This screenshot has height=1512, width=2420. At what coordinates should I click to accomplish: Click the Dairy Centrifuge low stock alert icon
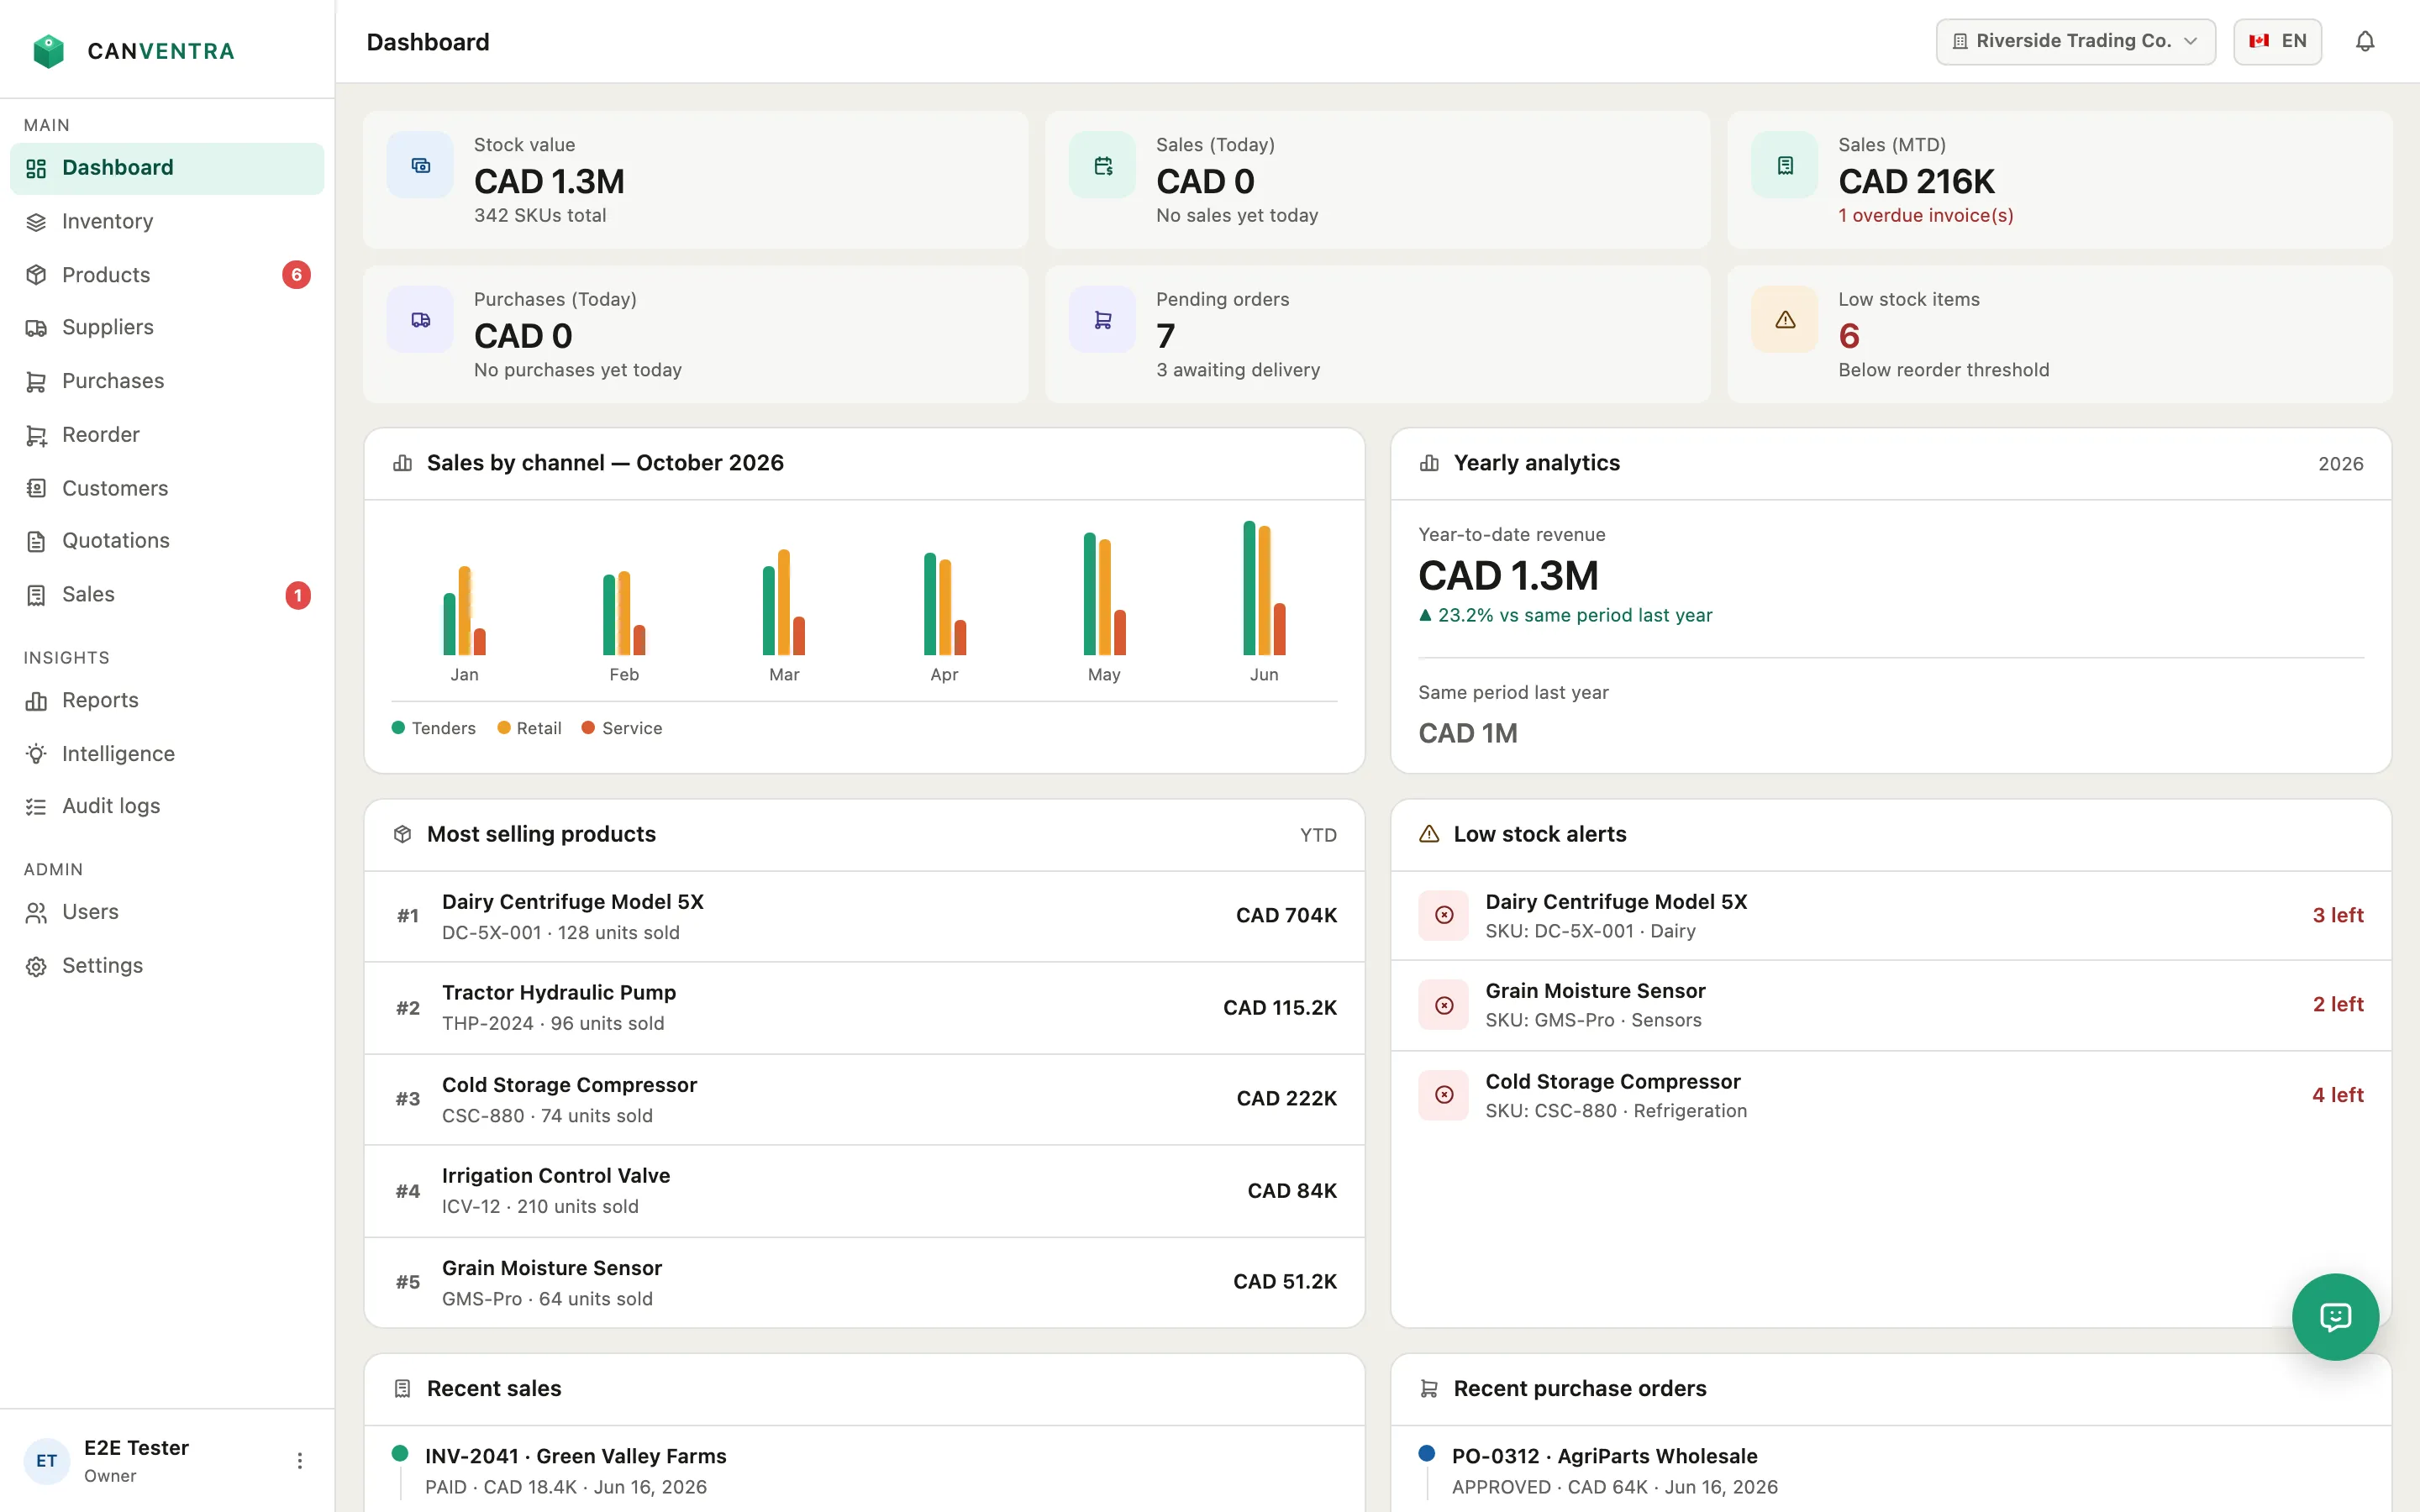click(1444, 915)
